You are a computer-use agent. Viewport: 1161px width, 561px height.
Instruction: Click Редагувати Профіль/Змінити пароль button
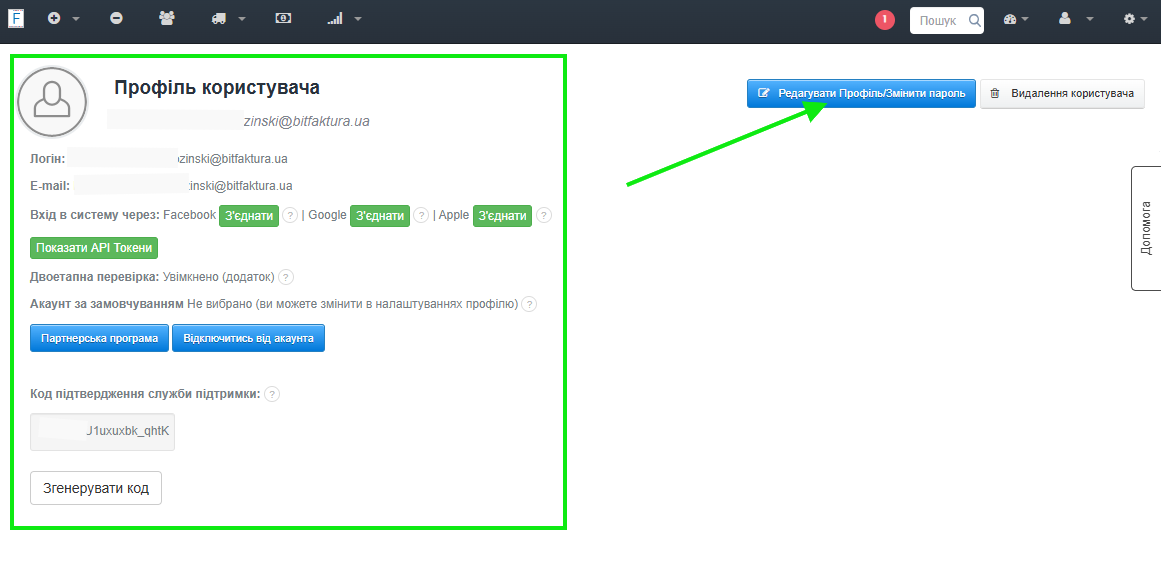pyautogui.click(x=861, y=94)
